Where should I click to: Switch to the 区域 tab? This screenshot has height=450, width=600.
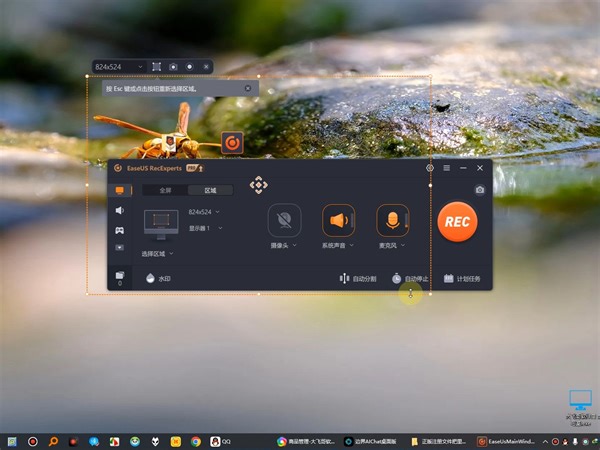pyautogui.click(x=210, y=190)
